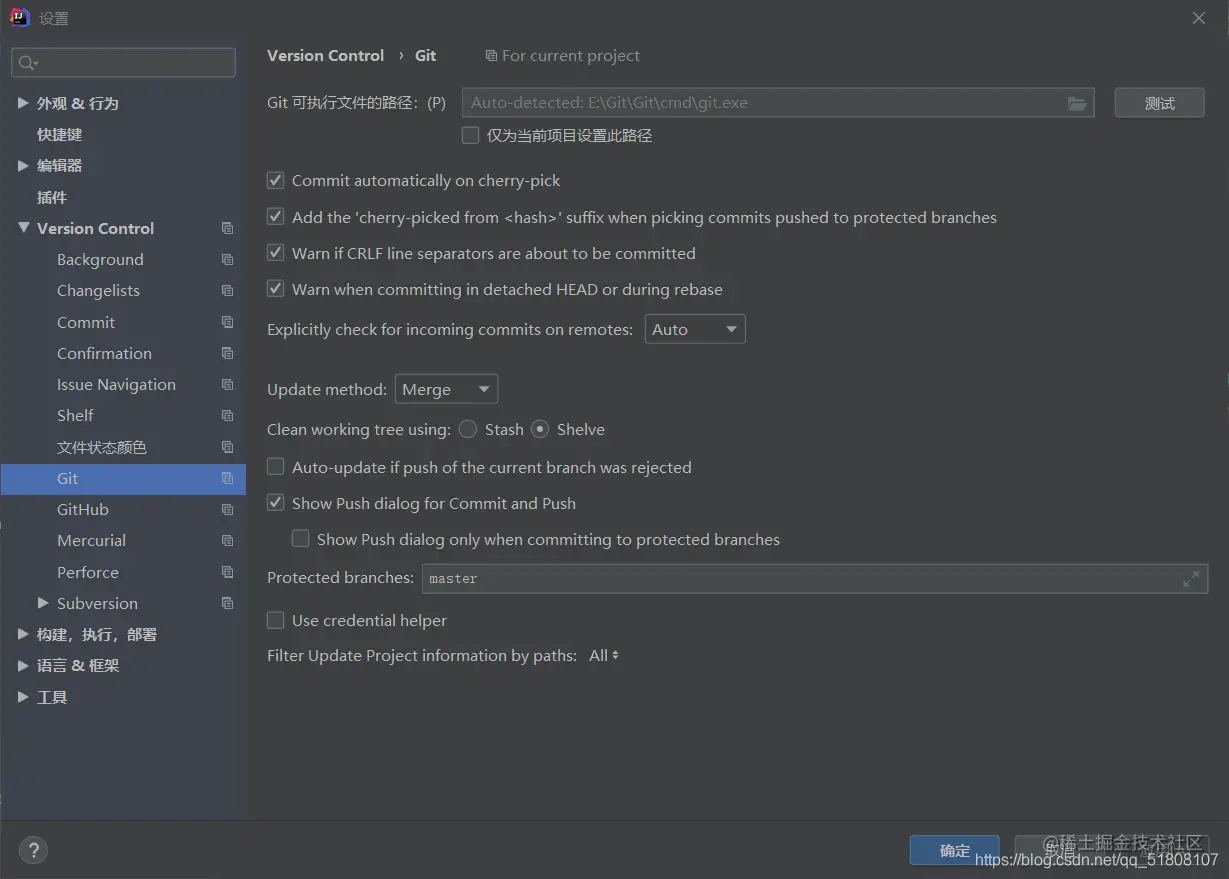Expand the 构建，执行，部署 section
1229x879 pixels.
tap(23, 634)
